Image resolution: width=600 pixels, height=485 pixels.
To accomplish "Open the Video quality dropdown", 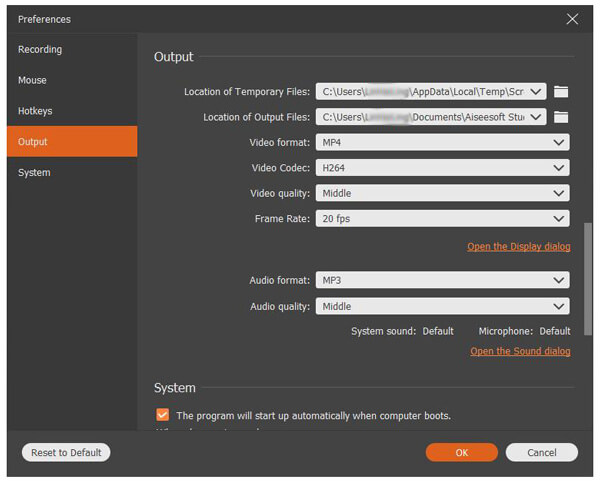I will pos(442,193).
